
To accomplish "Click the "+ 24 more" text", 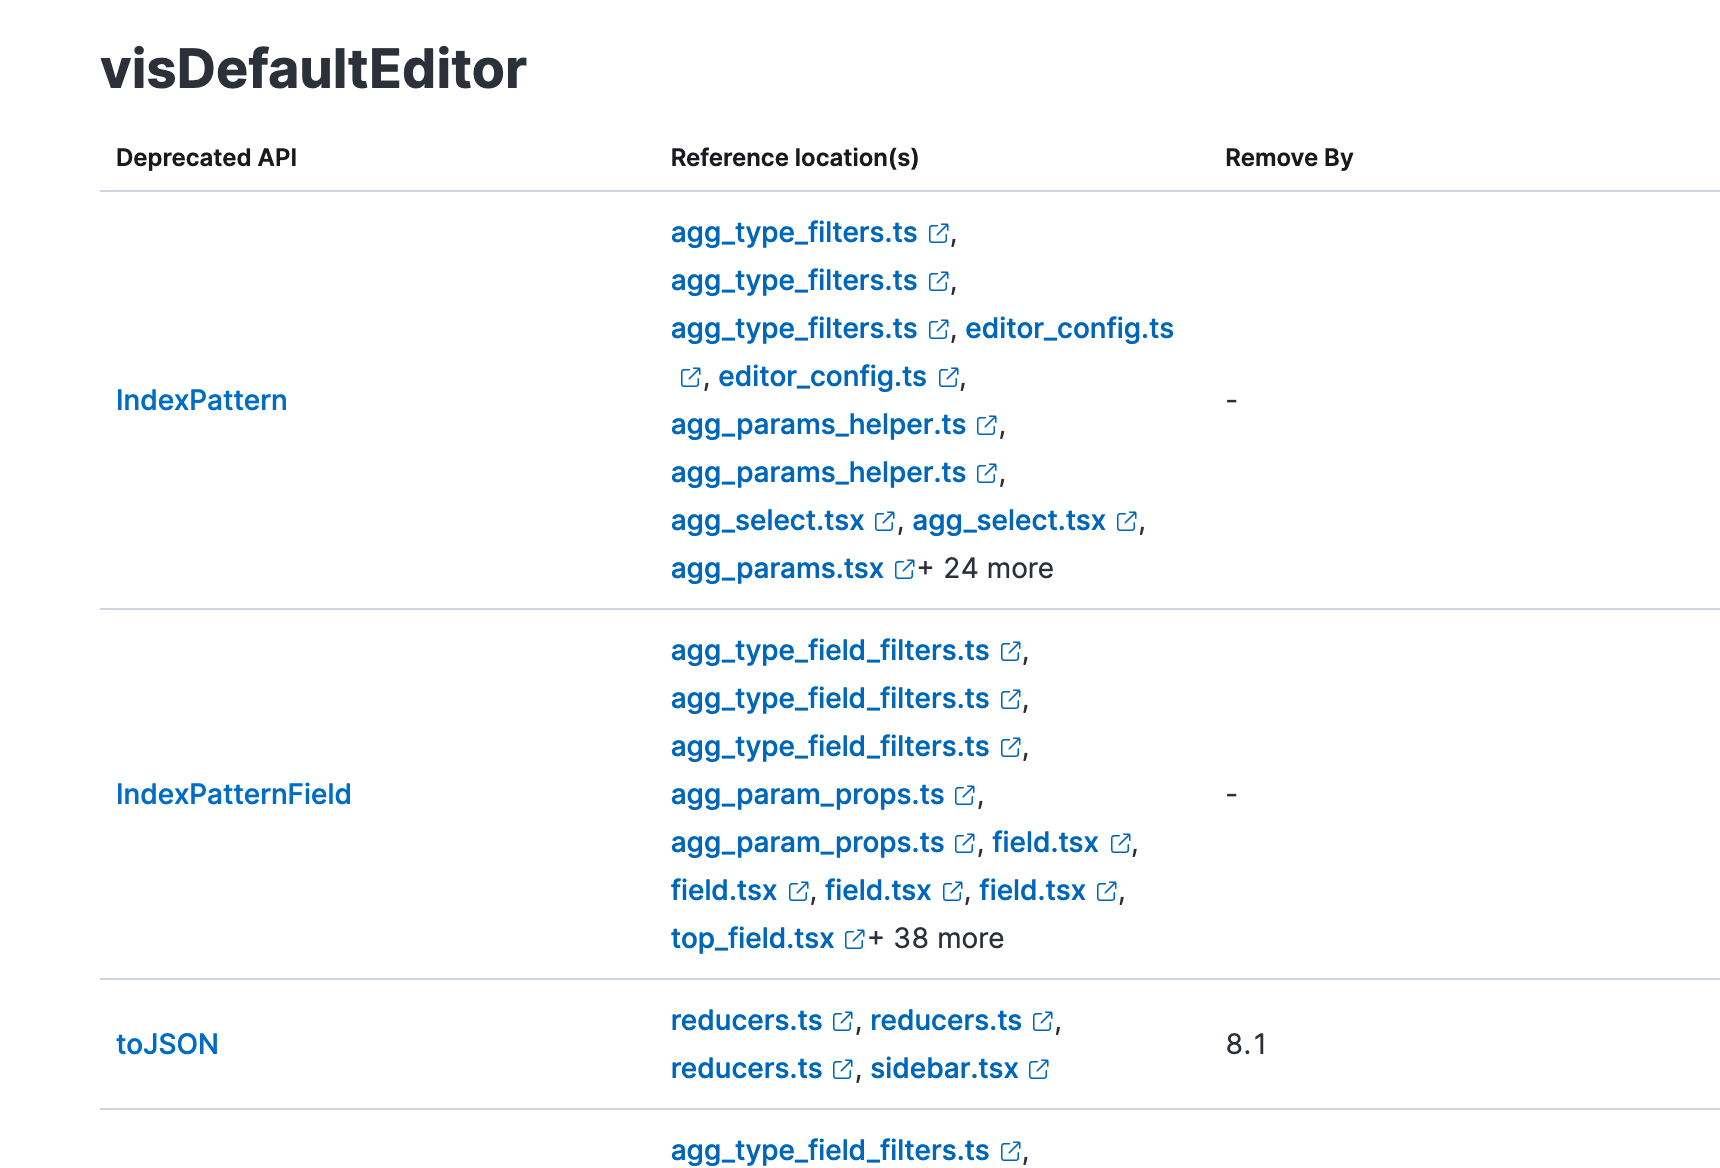I will pos(986,569).
